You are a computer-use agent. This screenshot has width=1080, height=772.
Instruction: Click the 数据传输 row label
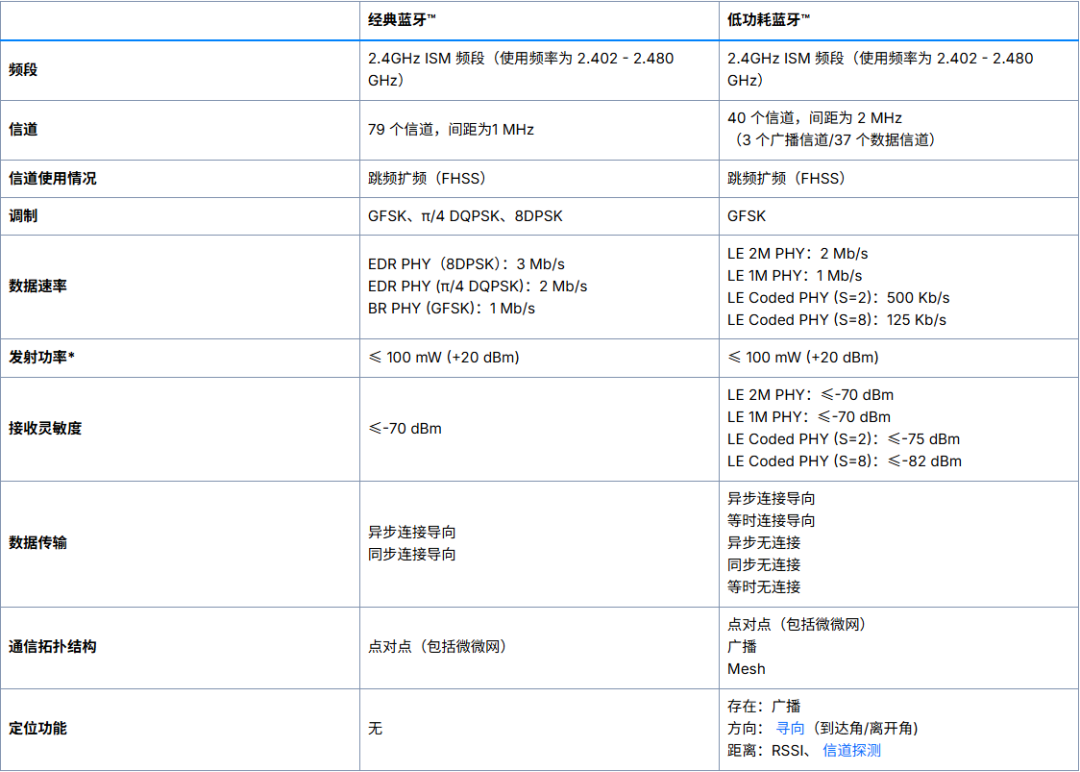tap(38, 543)
